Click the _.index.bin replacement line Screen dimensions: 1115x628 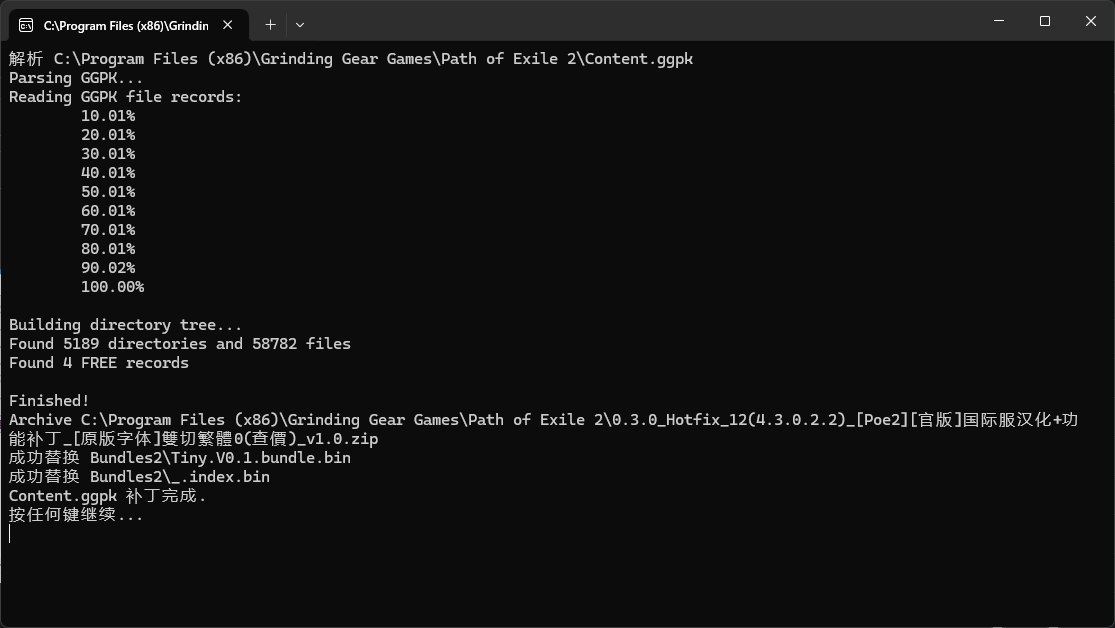[x=139, y=477]
